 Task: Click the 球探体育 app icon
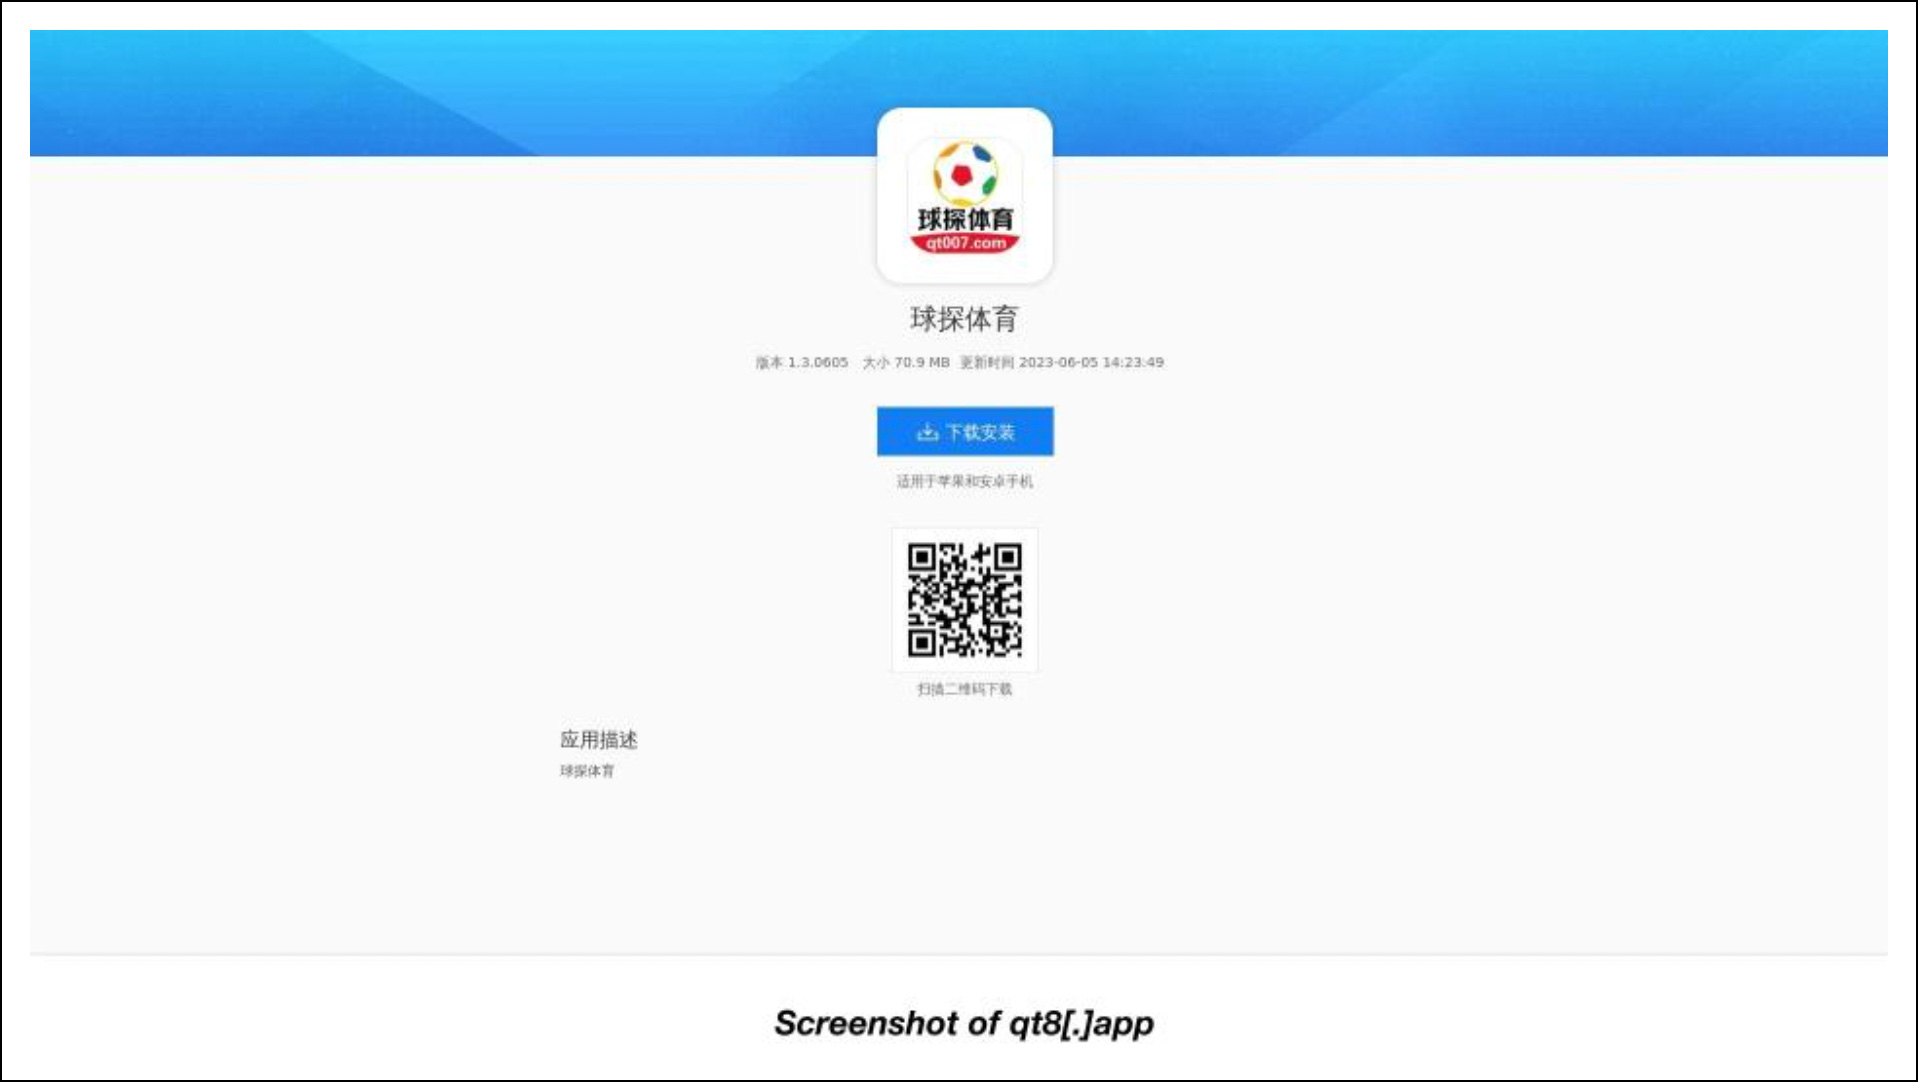(x=964, y=195)
